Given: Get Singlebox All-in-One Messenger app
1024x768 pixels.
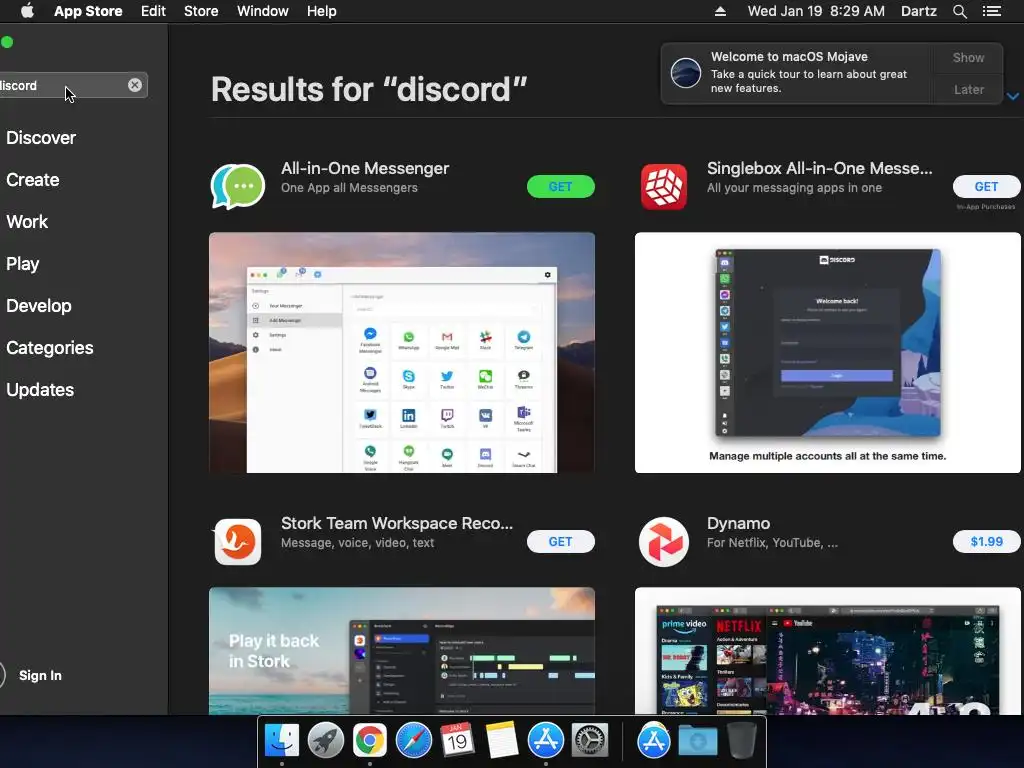Looking at the screenshot, I should pyautogui.click(x=986, y=187).
